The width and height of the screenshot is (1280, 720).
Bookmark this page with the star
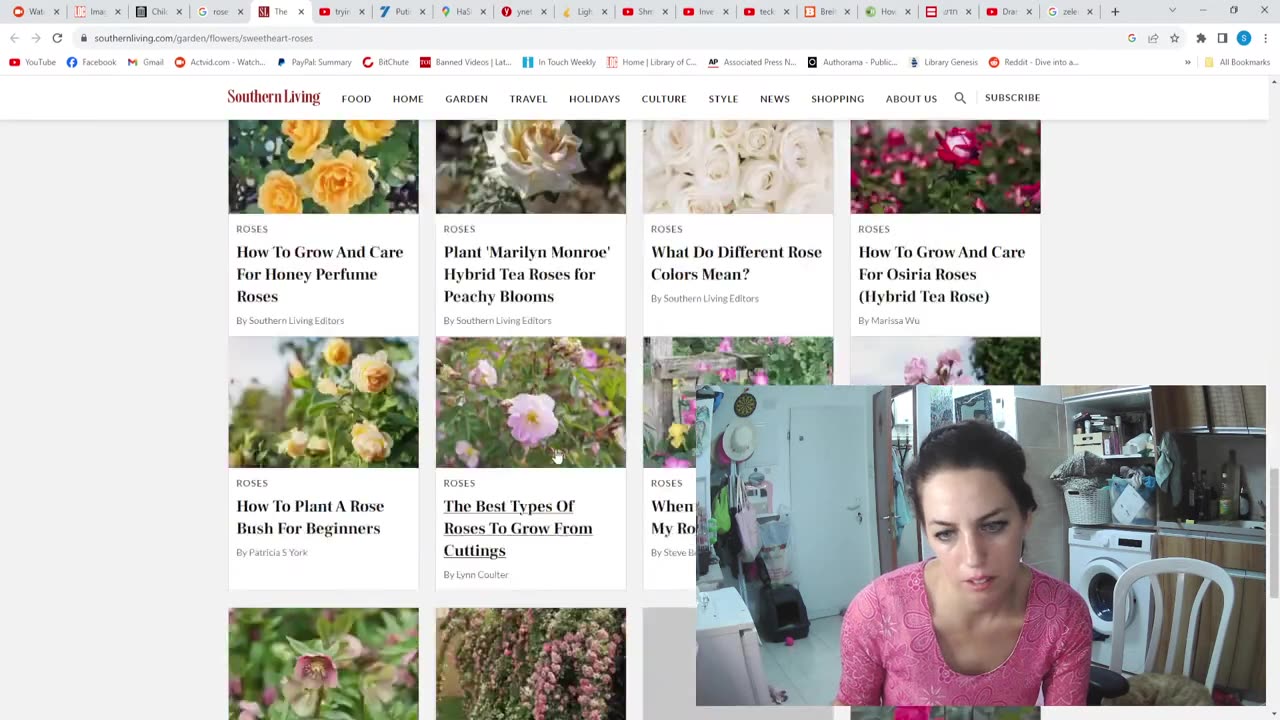pos(1174,38)
